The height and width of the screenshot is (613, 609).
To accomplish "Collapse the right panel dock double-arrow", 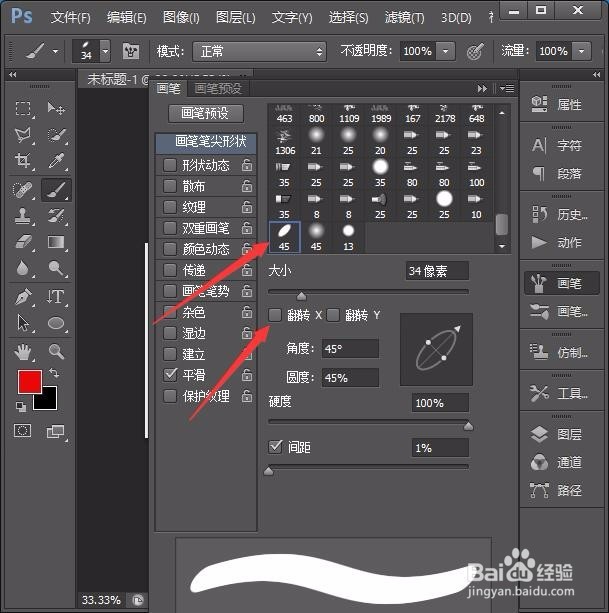I will [596, 74].
